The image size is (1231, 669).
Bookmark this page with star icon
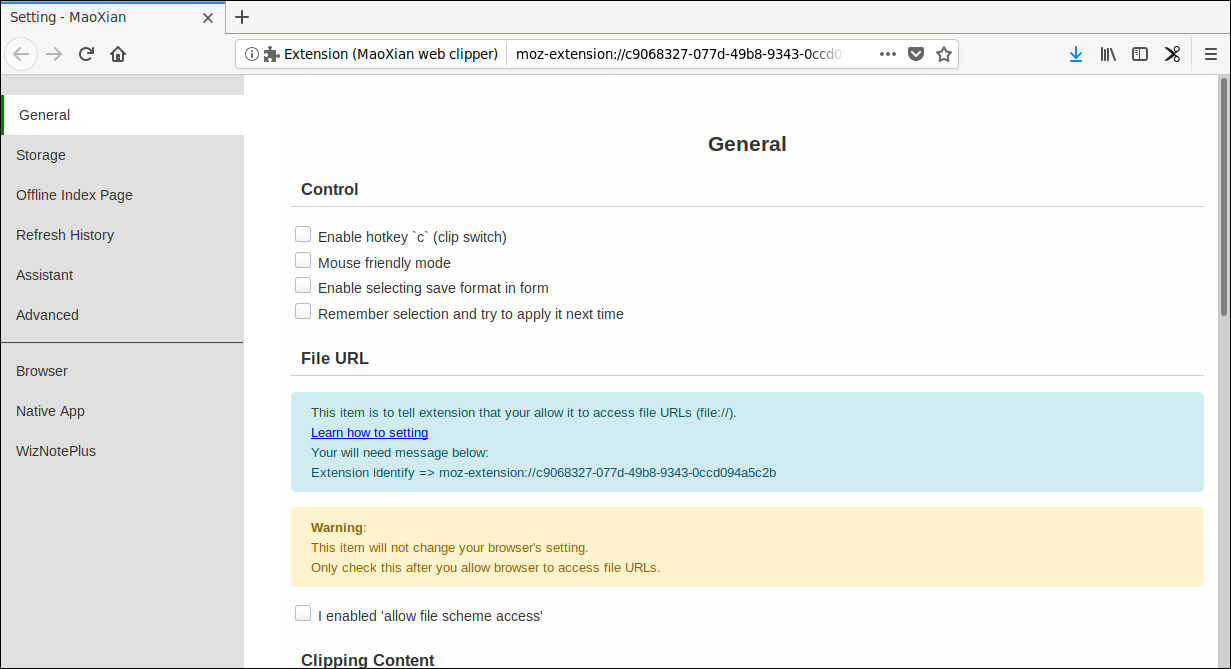943,54
